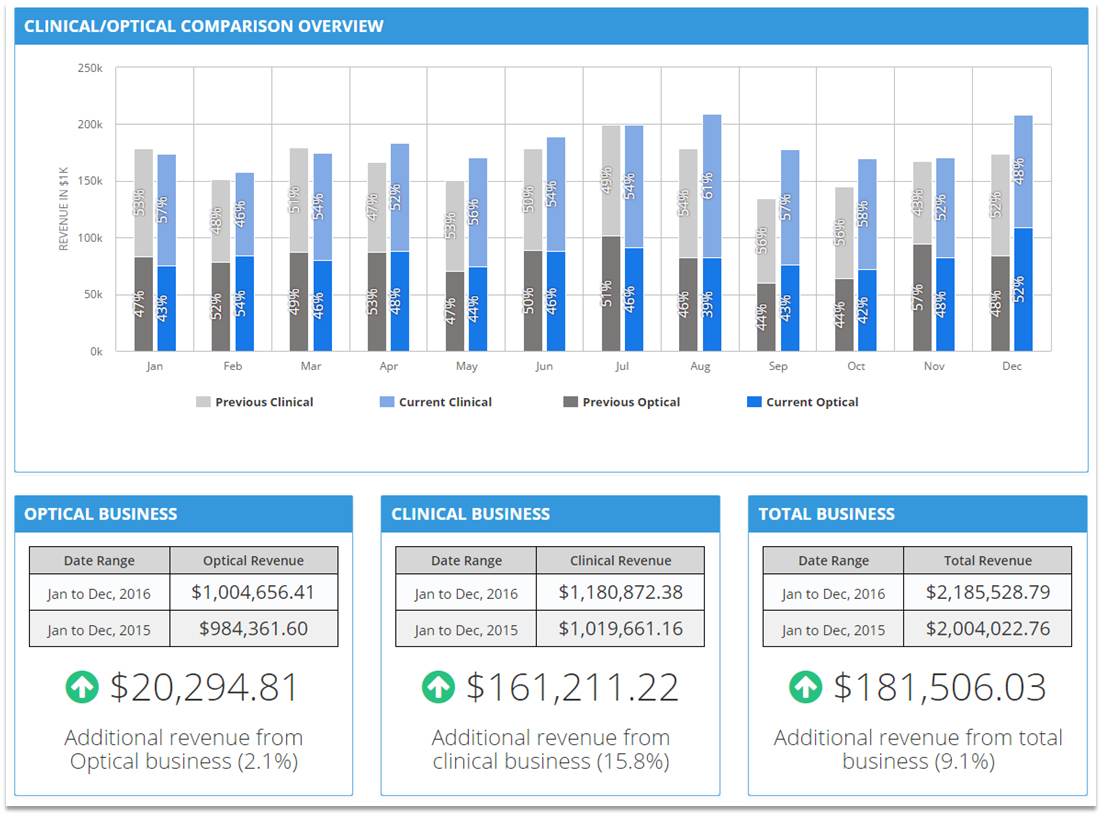Click the dark blue Current Optical legend swatch
The height and width of the screenshot is (816, 1102).
coord(755,402)
